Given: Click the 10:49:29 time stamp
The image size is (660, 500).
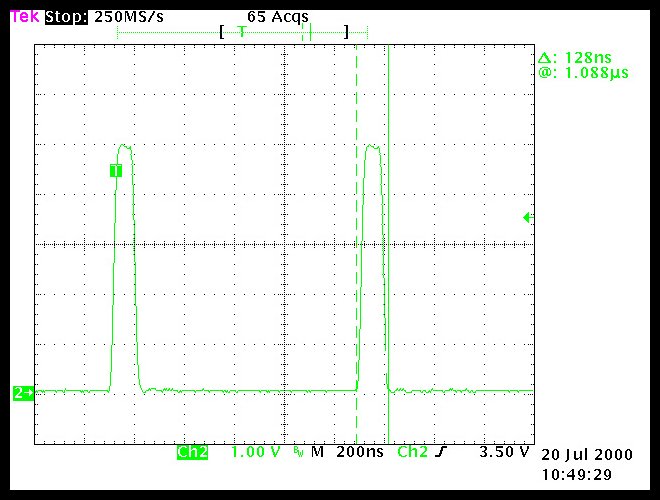Looking at the screenshot, I should click(576, 475).
